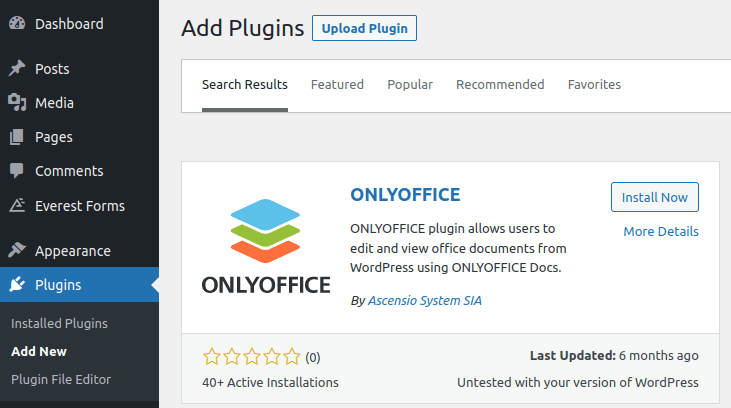
Task: Switch to the Featured tab
Action: pyautogui.click(x=337, y=85)
